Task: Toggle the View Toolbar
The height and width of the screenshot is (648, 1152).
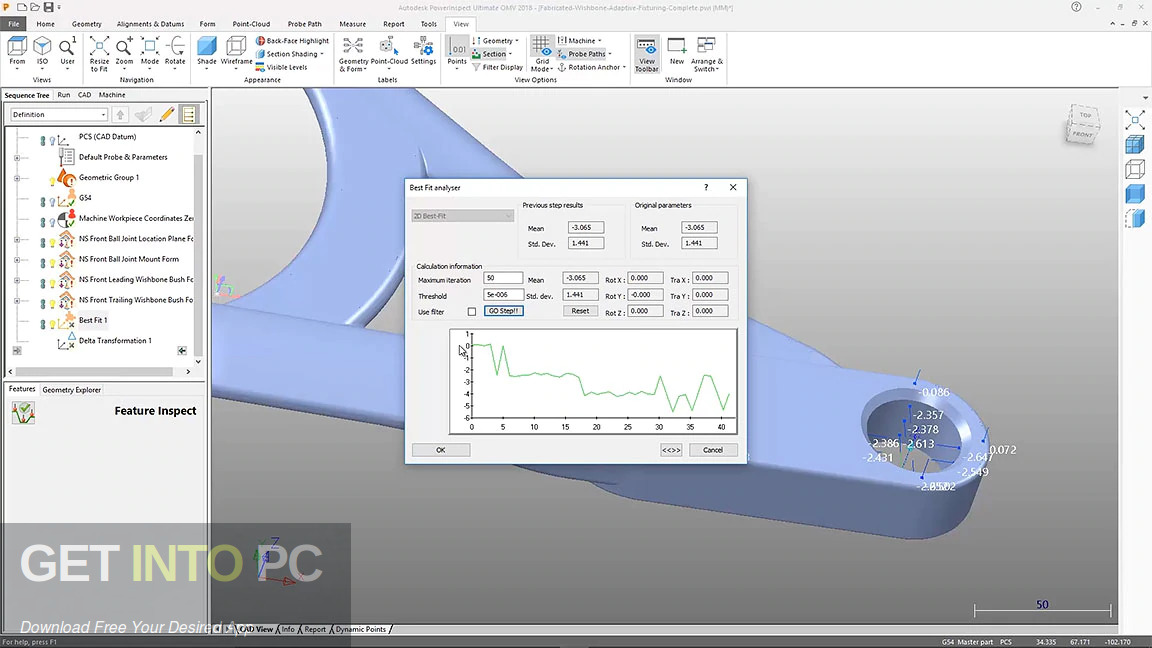Action: click(647, 54)
